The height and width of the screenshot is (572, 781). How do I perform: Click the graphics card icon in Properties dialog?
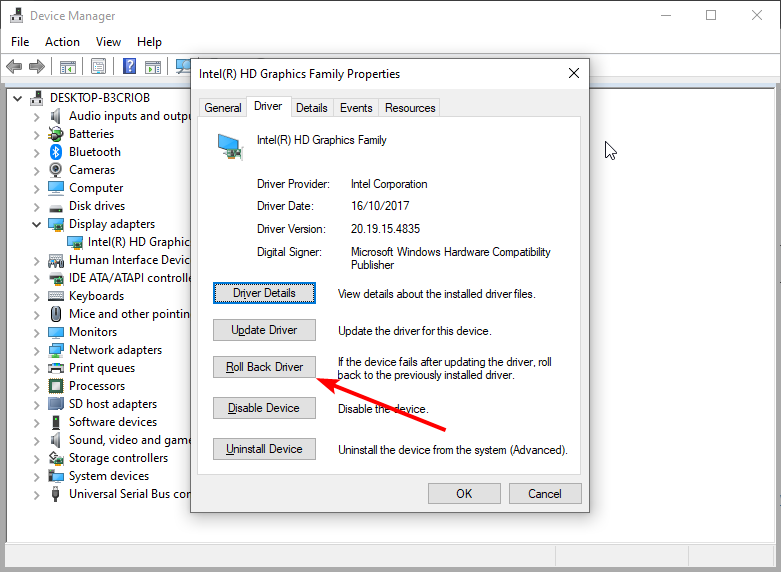(230, 146)
